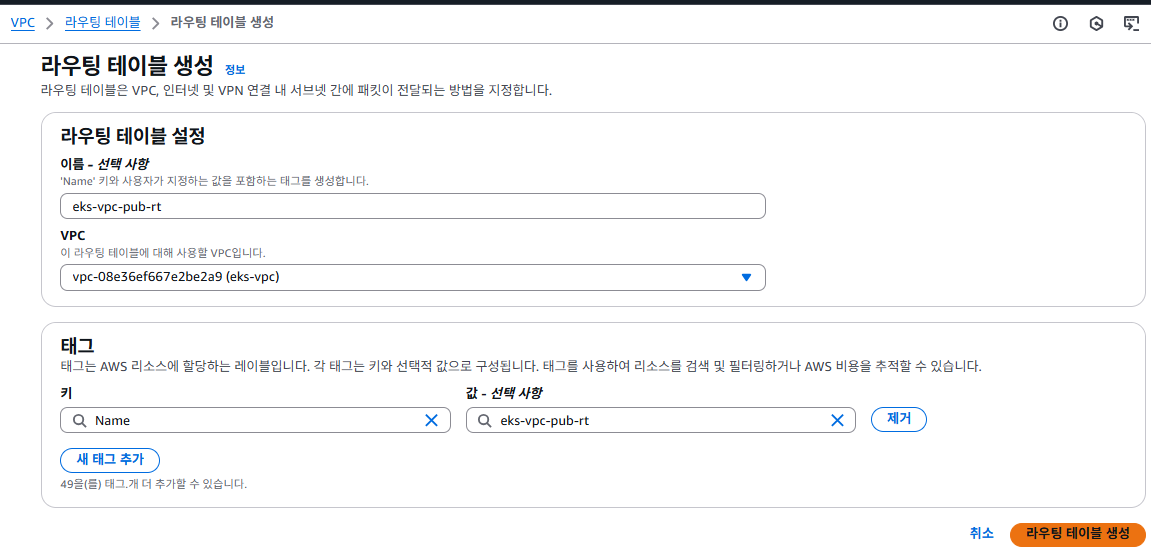Go to the 라우팅 테이블 breadcrumb link

pos(102,23)
